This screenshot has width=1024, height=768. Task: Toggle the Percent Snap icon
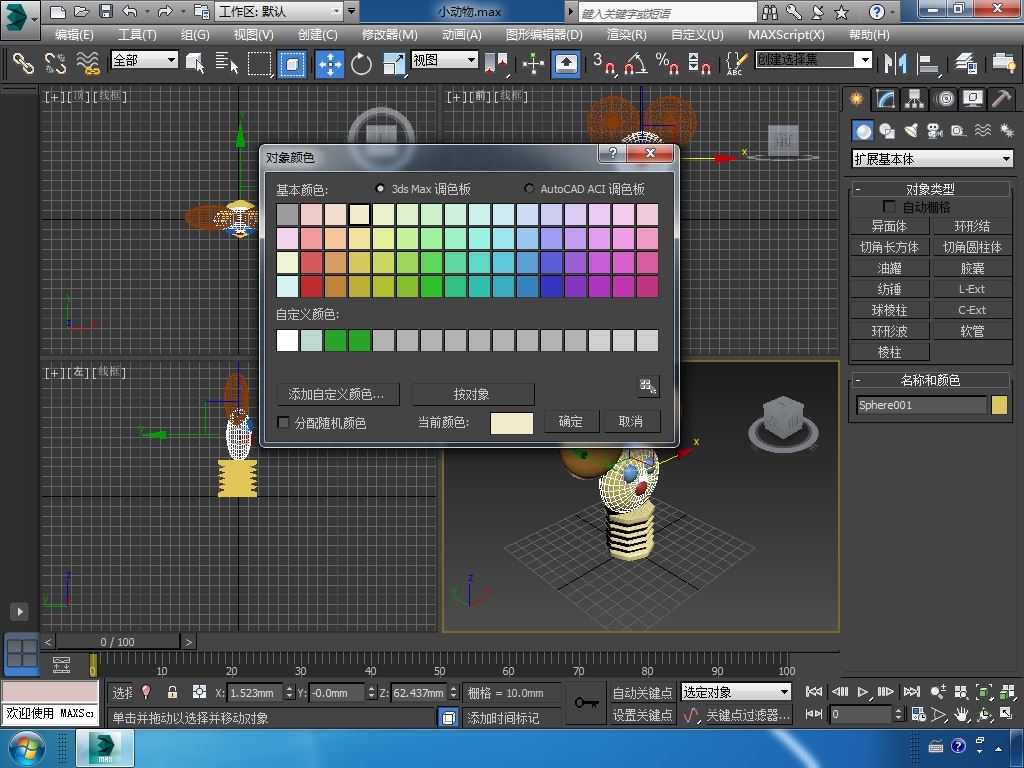(667, 63)
